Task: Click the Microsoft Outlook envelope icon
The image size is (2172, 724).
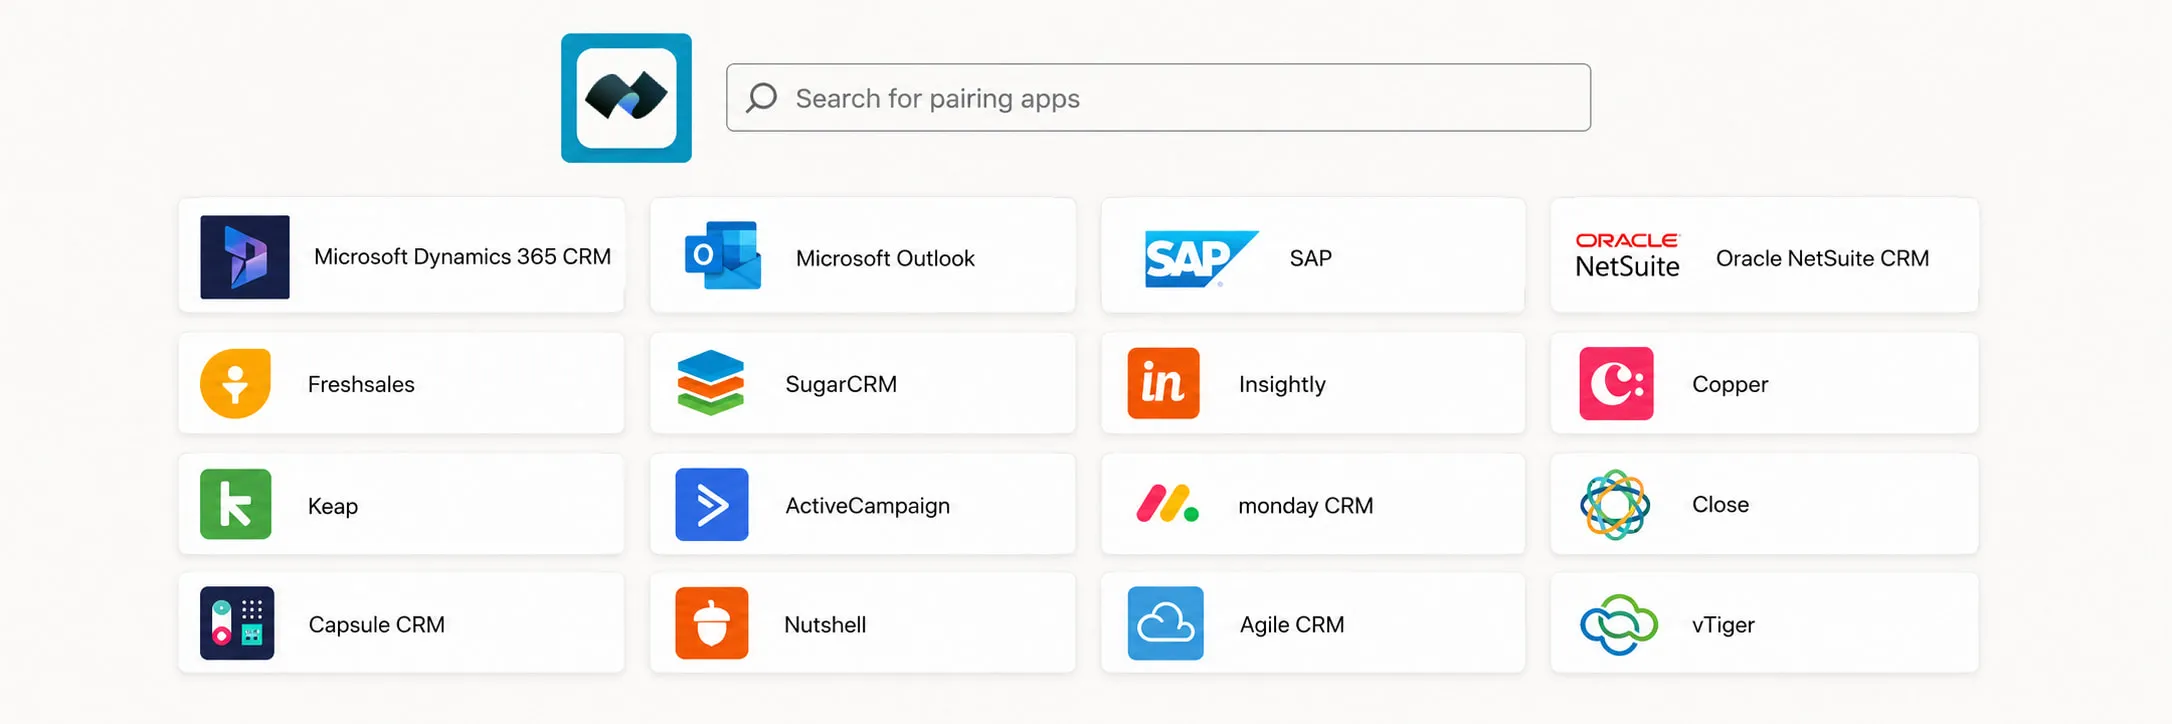Action: (723, 256)
